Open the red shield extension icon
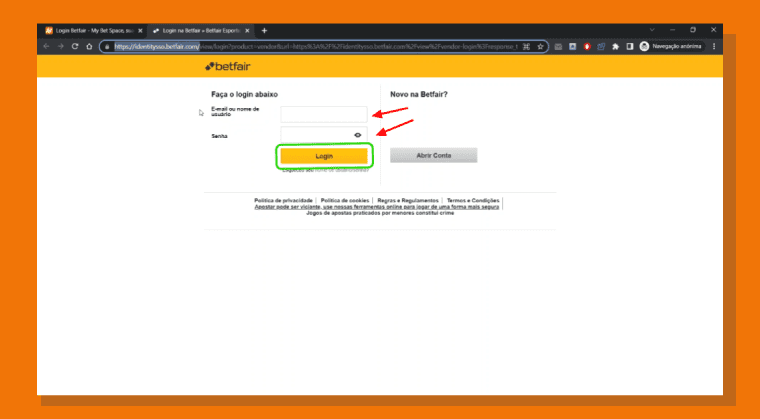This screenshot has width=760, height=419. pyautogui.click(x=587, y=47)
